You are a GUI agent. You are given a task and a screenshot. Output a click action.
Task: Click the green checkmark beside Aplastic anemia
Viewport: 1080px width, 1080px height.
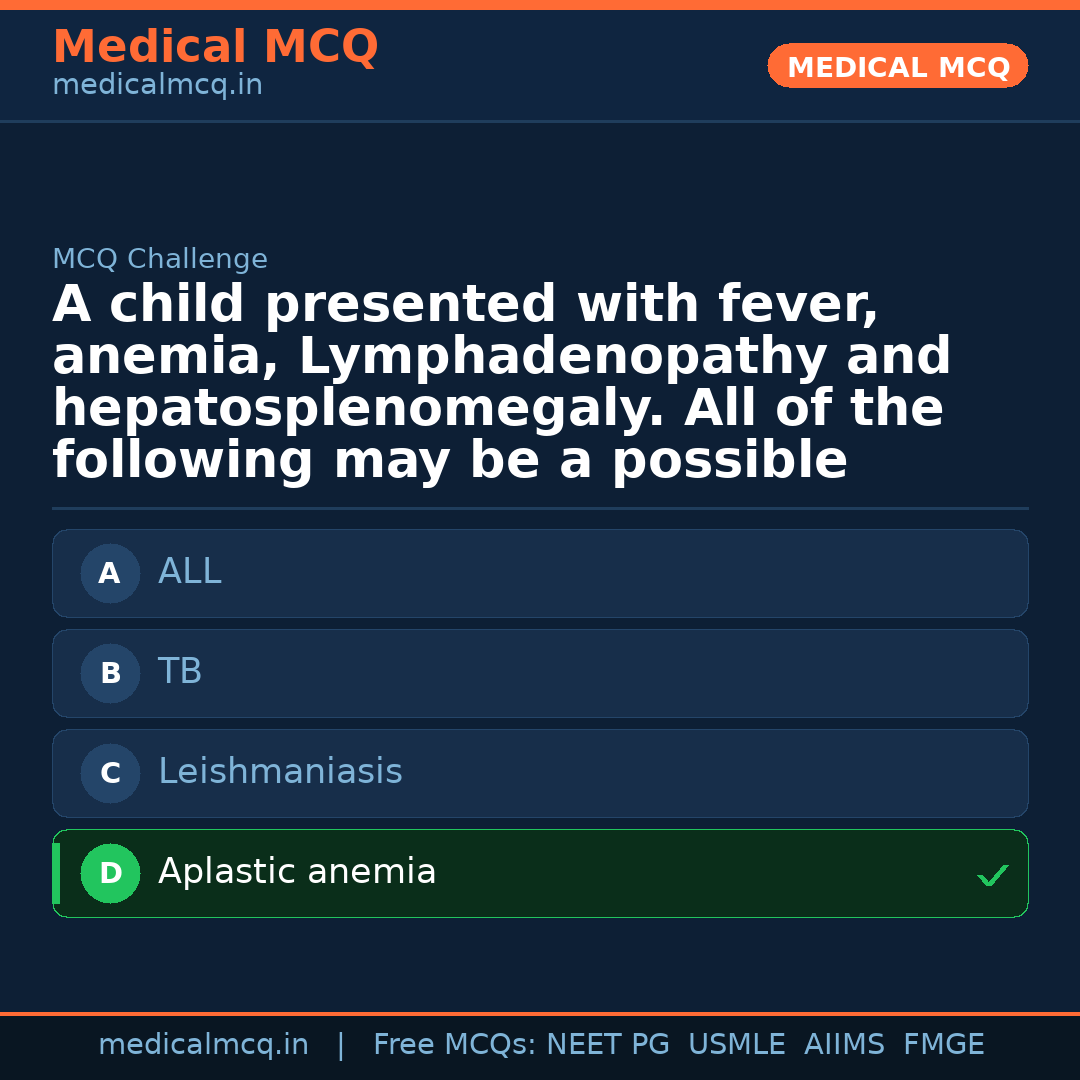pos(992,876)
